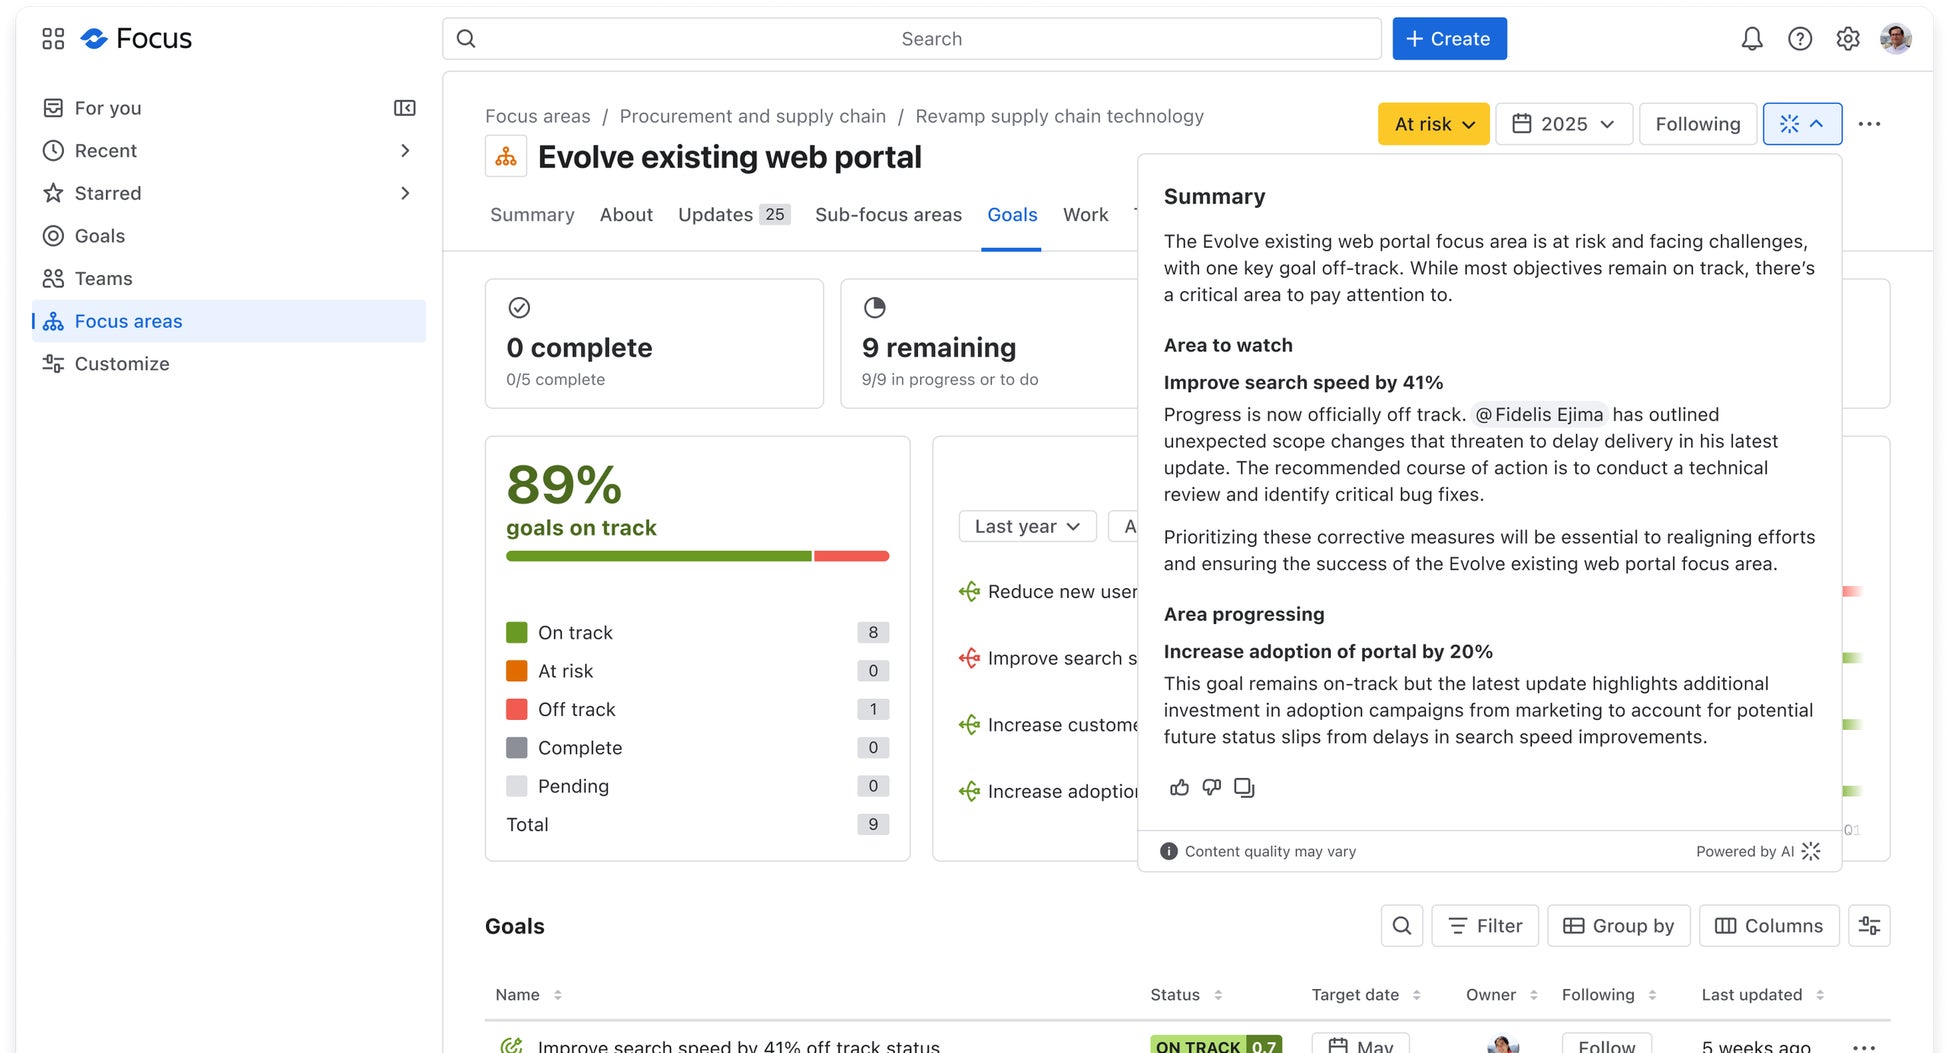This screenshot has height=1053, width=1950.
Task: Open the help question mark icon
Action: coord(1799,39)
